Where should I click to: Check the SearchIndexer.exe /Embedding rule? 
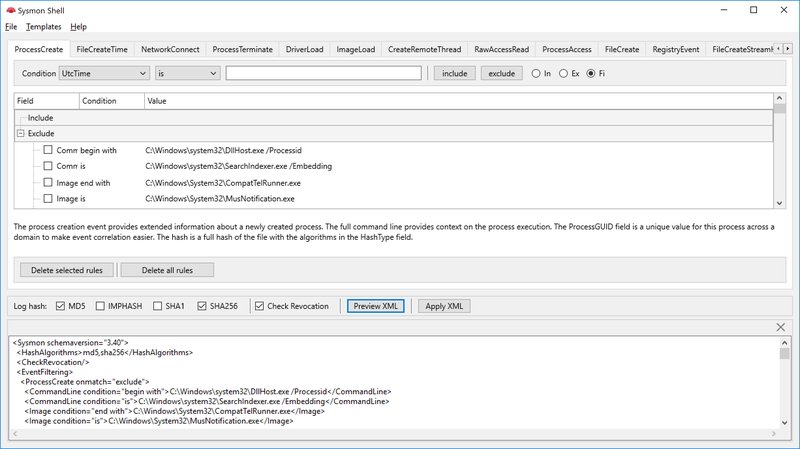pos(48,166)
